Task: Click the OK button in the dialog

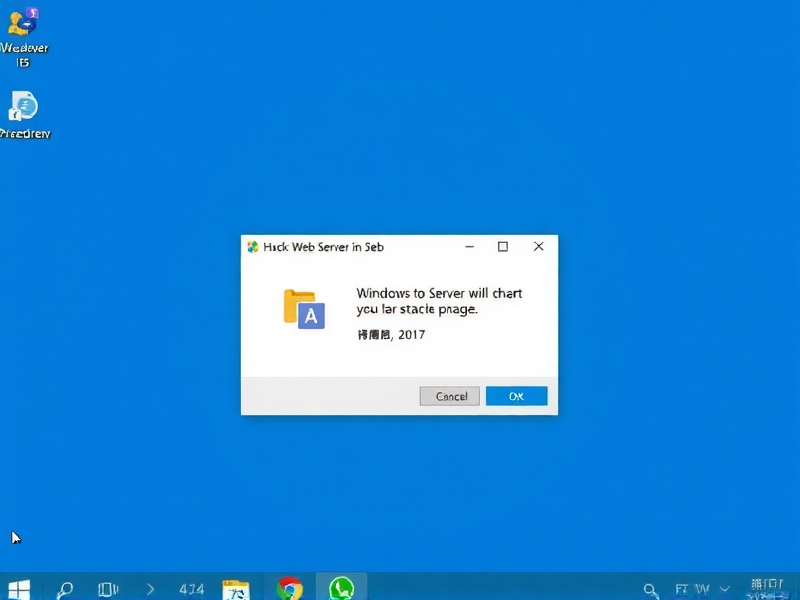Action: (516, 396)
